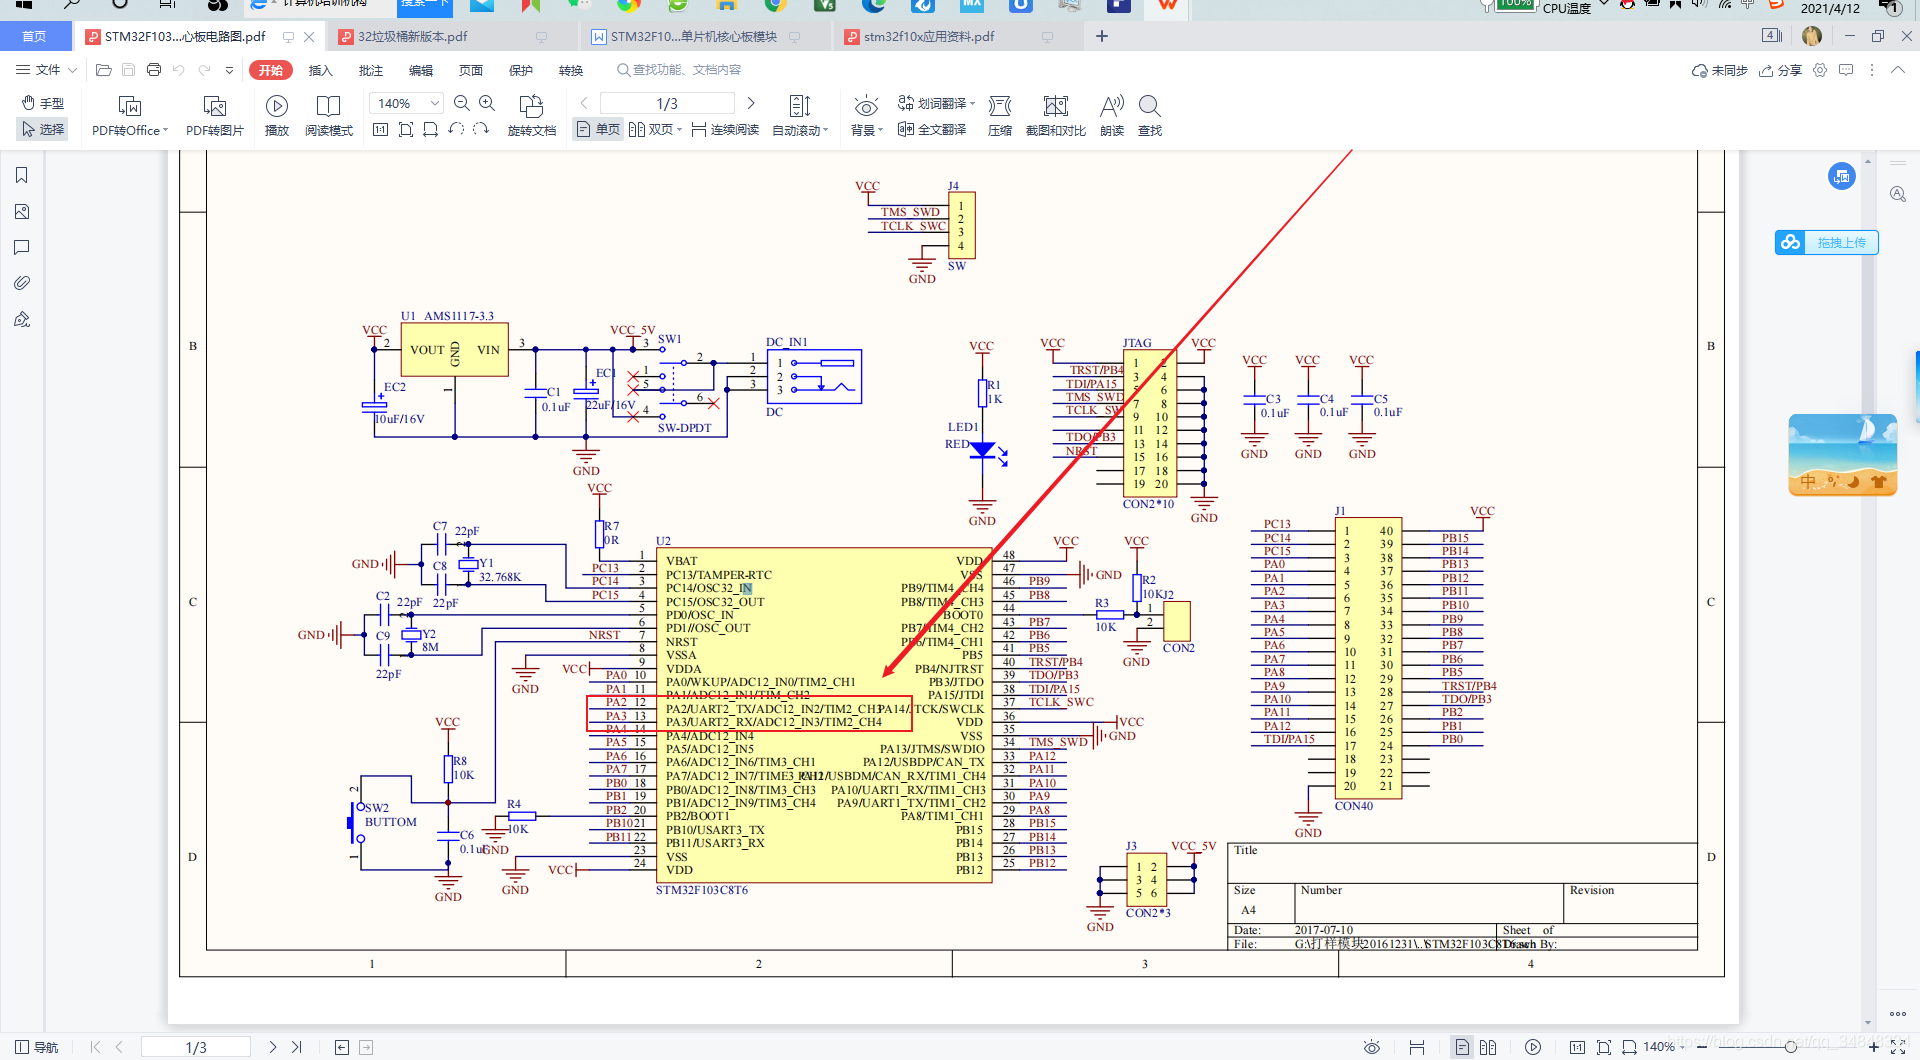Compress the PDF (压缩)
1920x1060 pixels.
point(1000,116)
